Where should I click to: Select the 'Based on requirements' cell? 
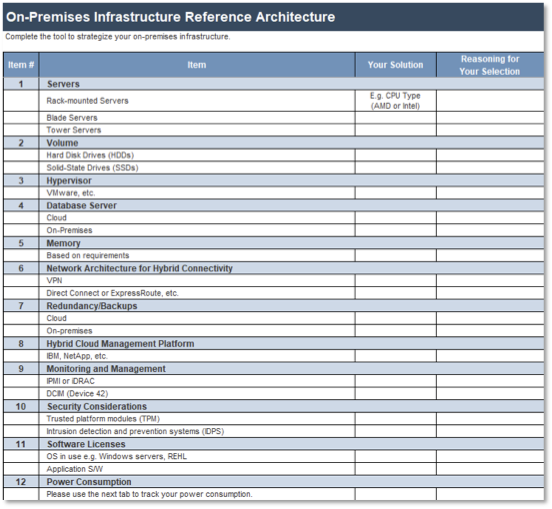click(x=197, y=255)
